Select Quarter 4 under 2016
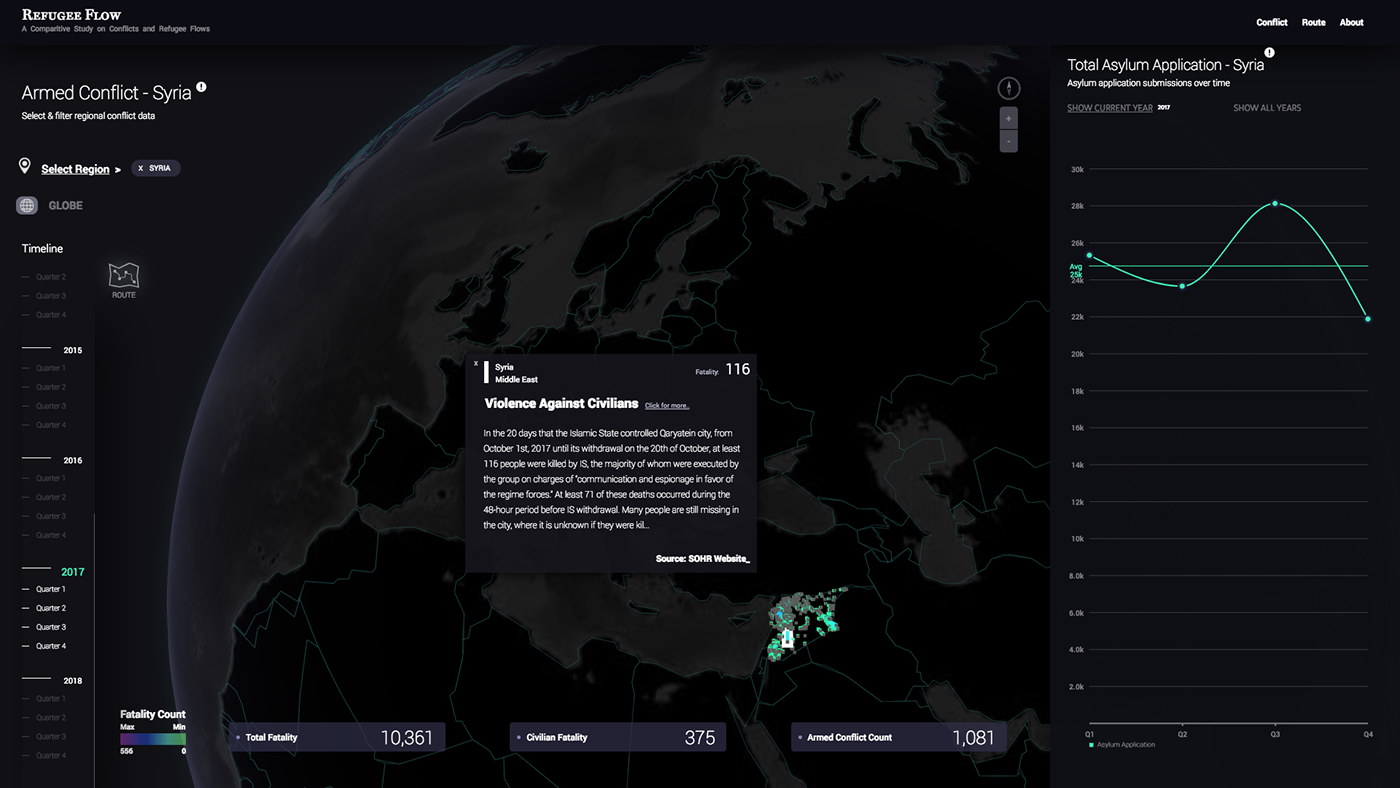This screenshot has height=788, width=1400. click(x=51, y=535)
